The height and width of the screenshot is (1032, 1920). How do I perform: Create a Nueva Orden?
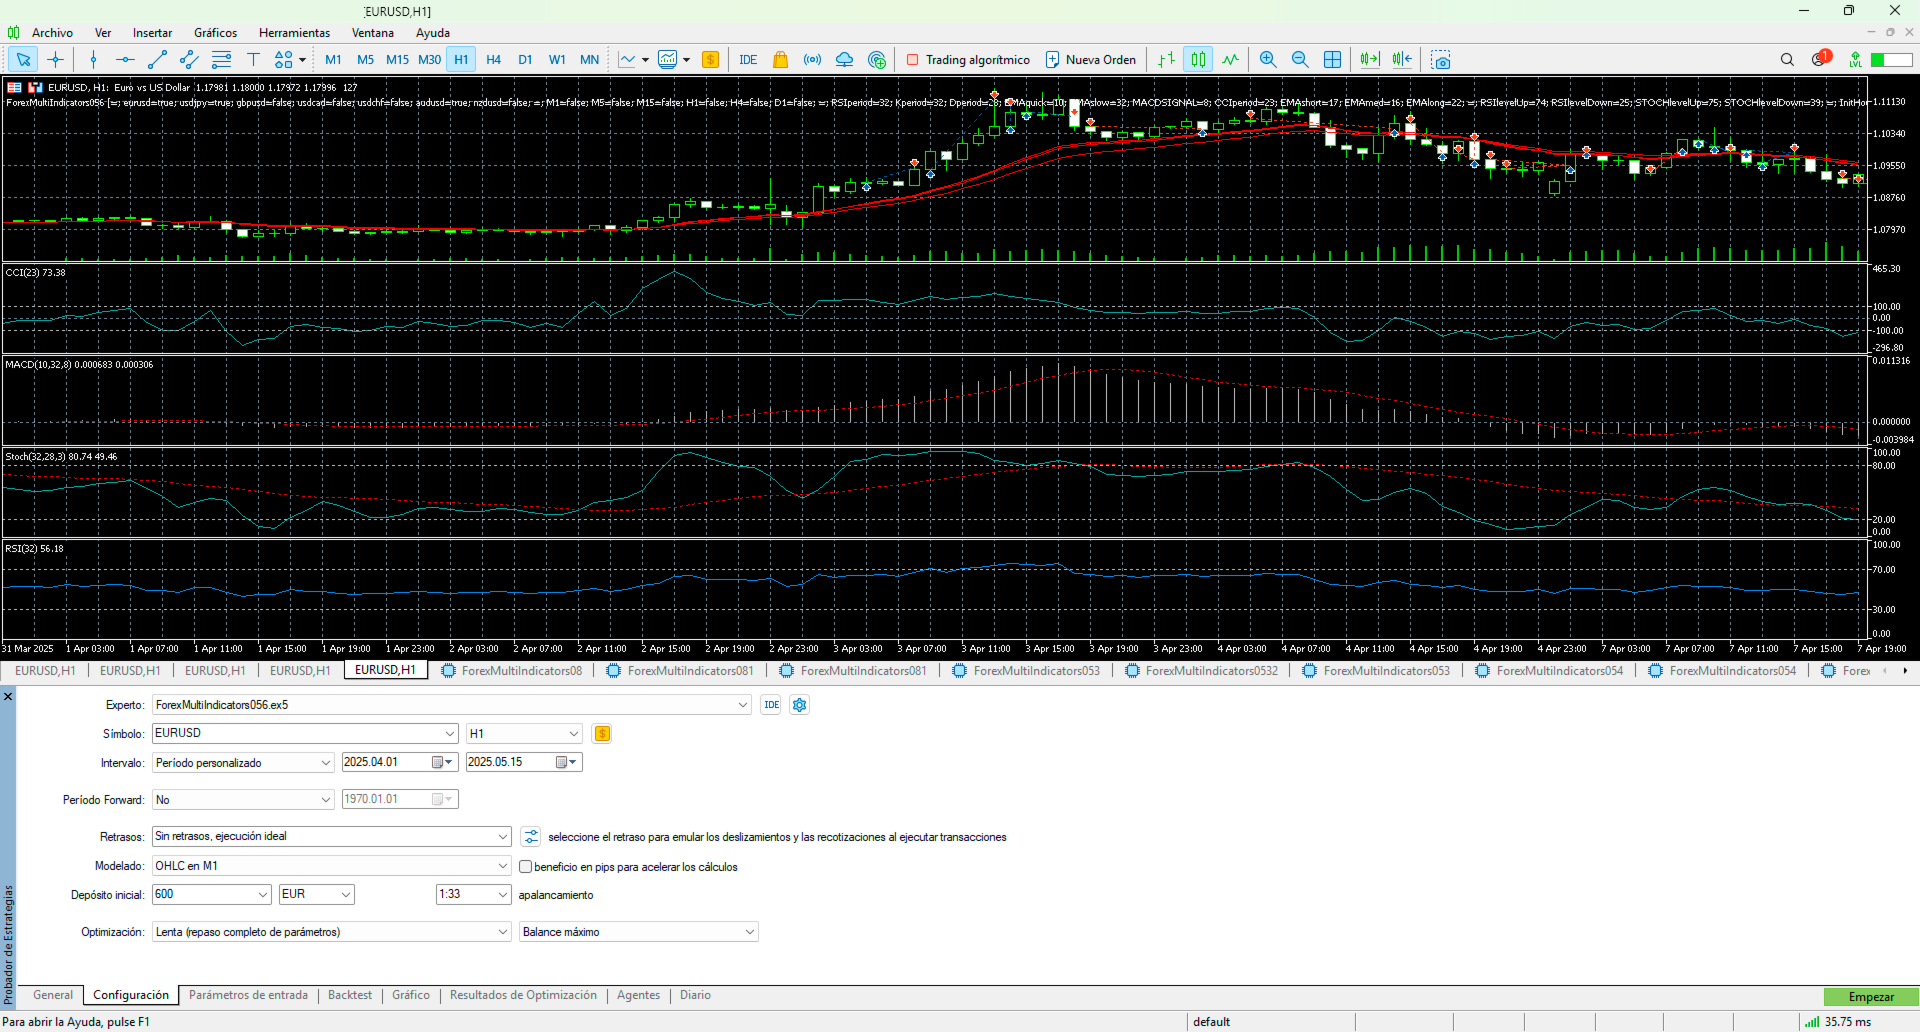point(1090,59)
